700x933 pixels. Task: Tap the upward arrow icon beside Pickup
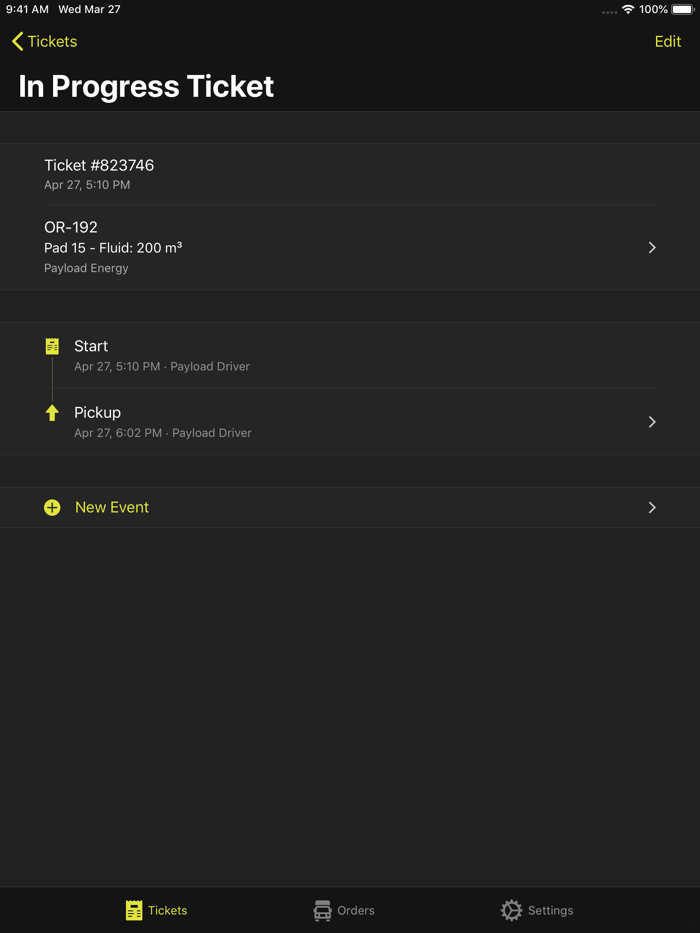tap(51, 412)
